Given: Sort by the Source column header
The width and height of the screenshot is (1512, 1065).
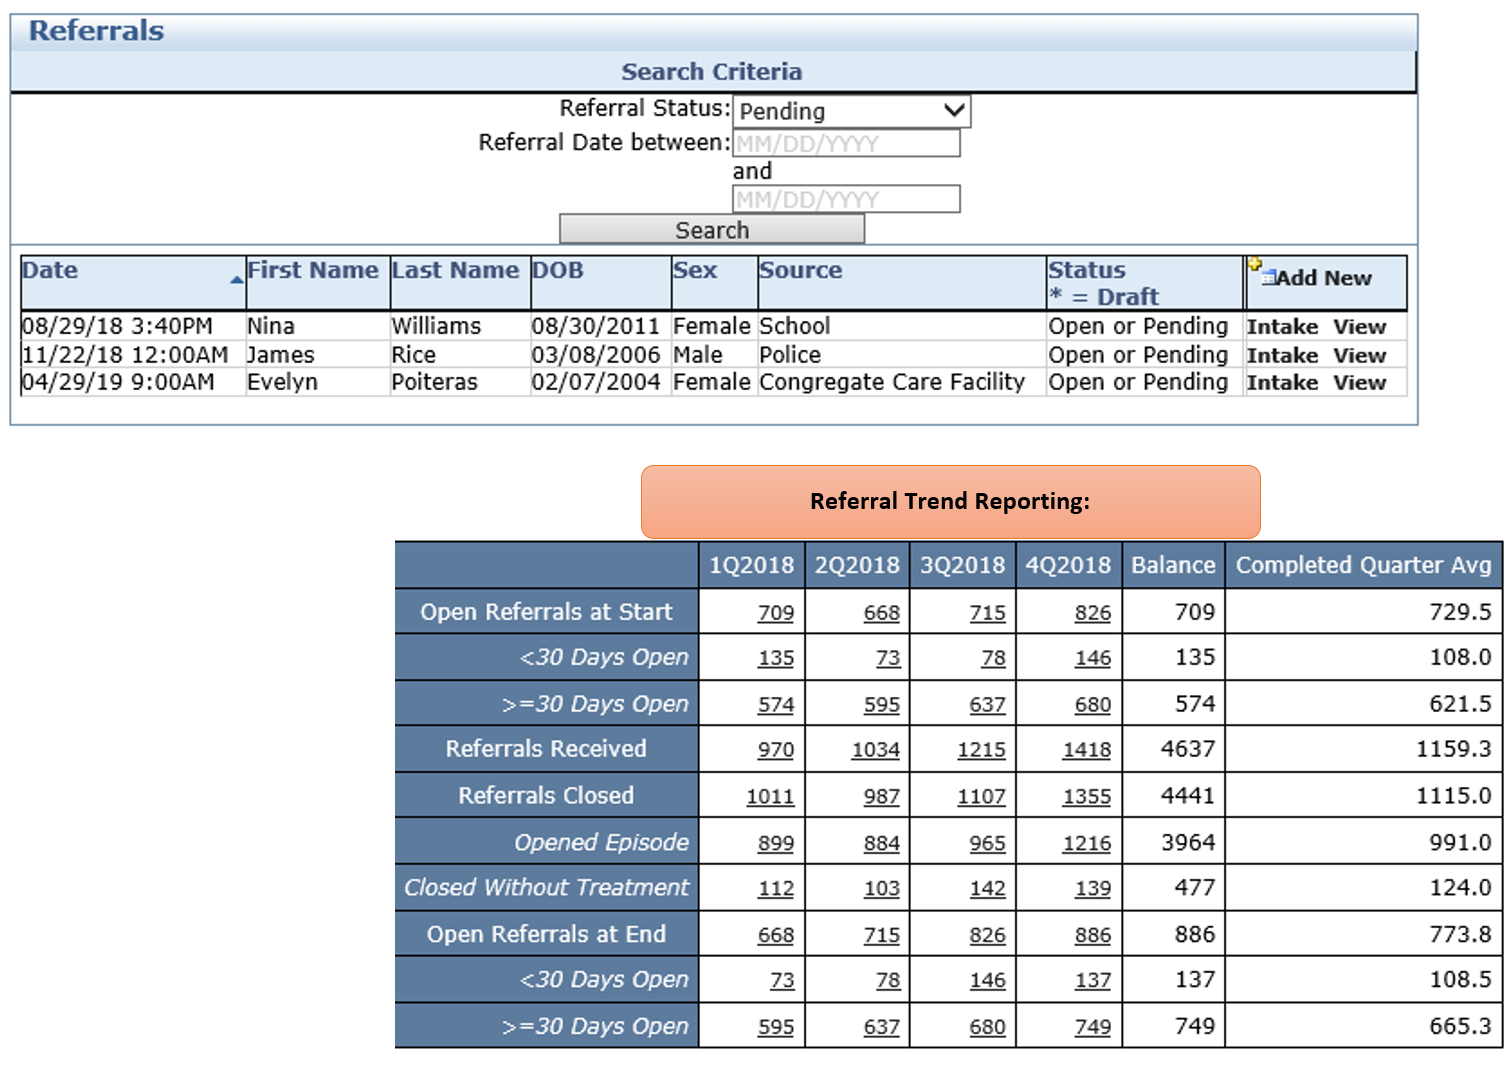Looking at the screenshot, I should (x=800, y=270).
